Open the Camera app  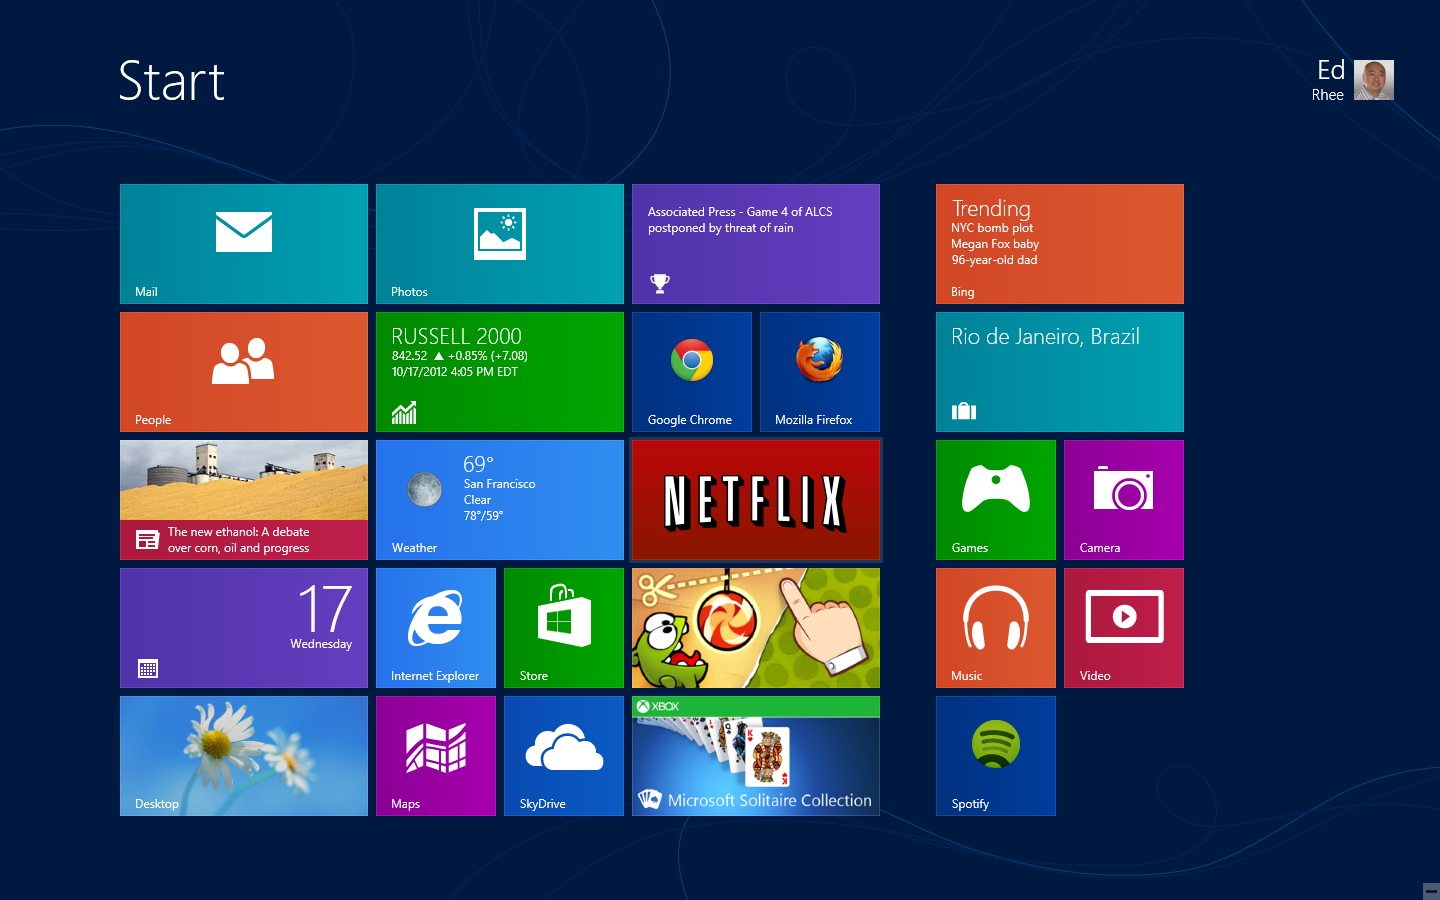click(1123, 499)
